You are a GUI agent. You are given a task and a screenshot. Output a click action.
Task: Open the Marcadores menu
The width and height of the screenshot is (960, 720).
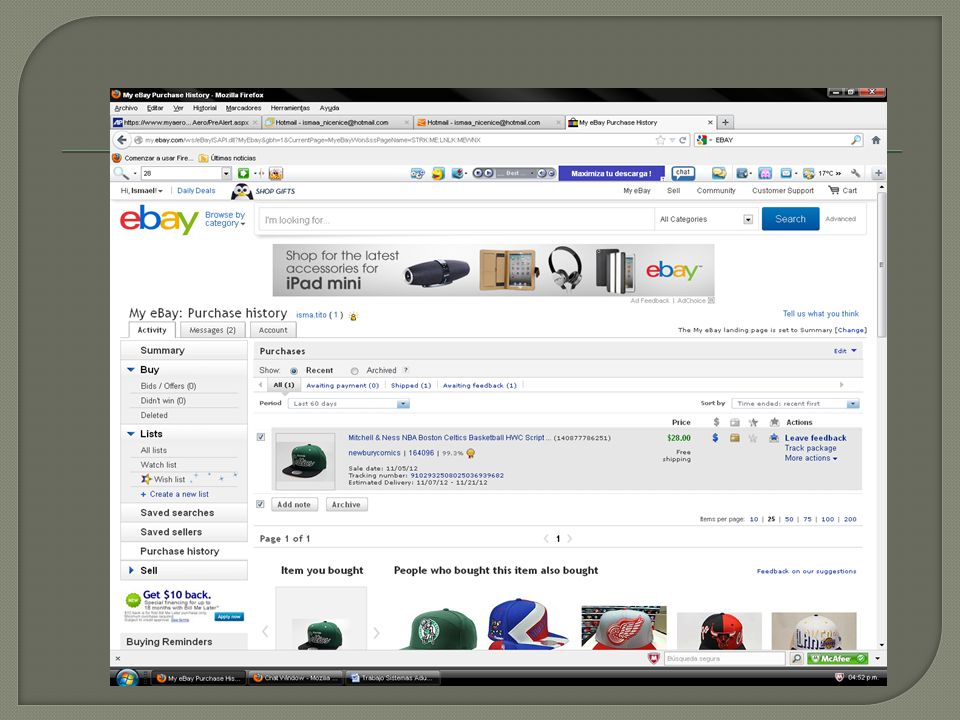pyautogui.click(x=243, y=108)
